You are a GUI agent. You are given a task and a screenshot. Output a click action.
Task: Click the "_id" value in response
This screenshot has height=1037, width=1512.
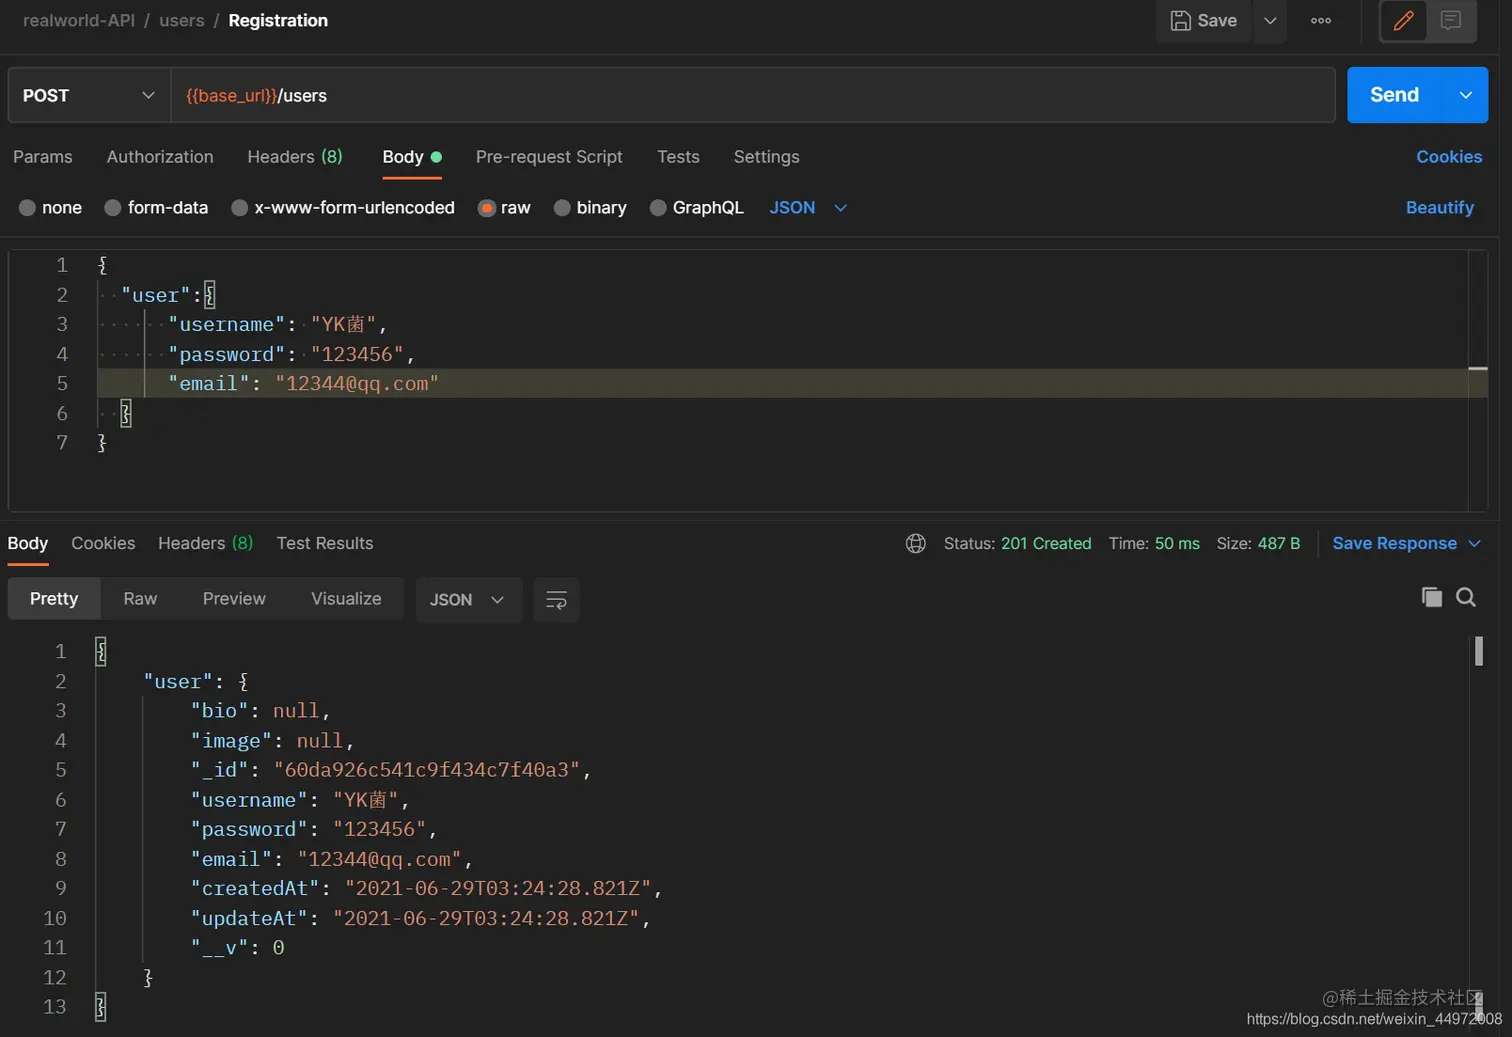tap(427, 770)
